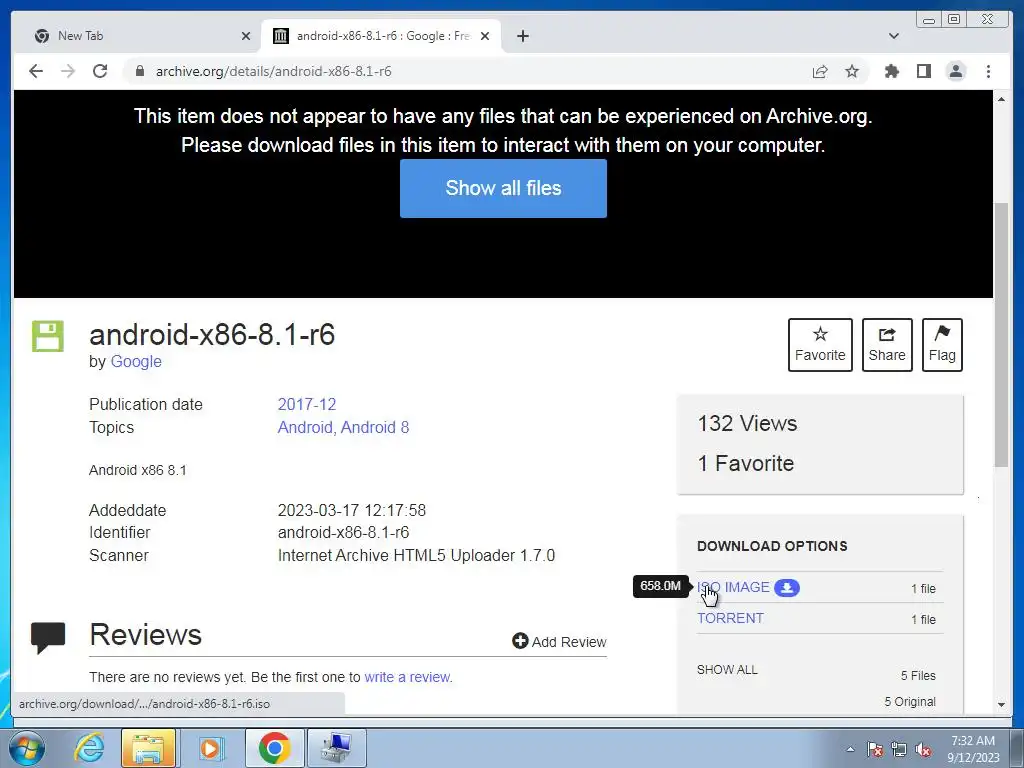Click the ISO IMAGE download arrow icon

(786, 588)
